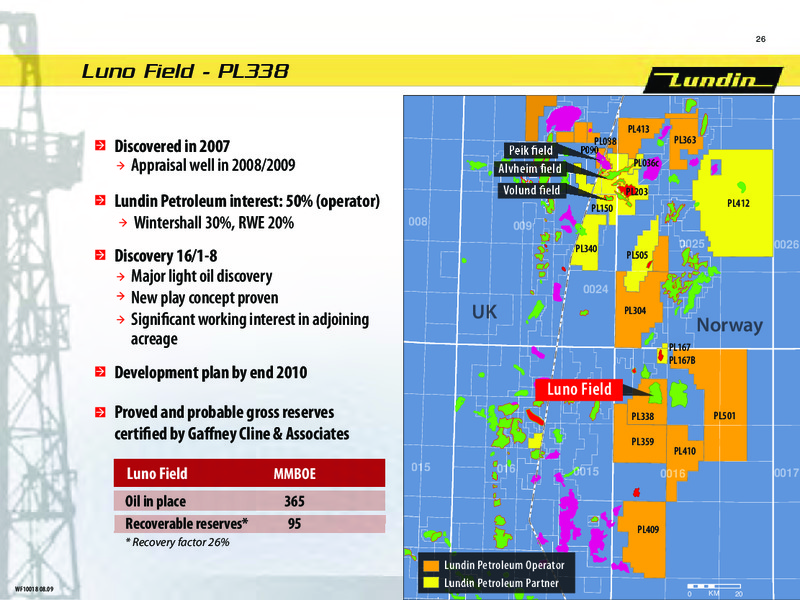Click the PL098 licence label on the map

605,141
